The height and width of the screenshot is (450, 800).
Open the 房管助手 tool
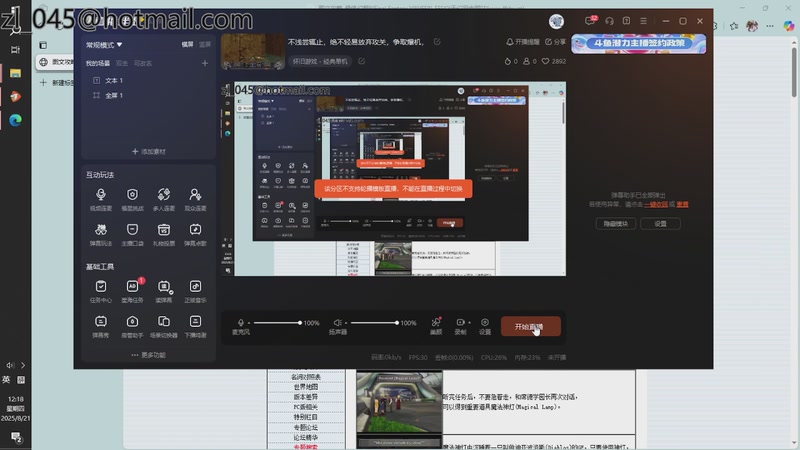[132, 326]
